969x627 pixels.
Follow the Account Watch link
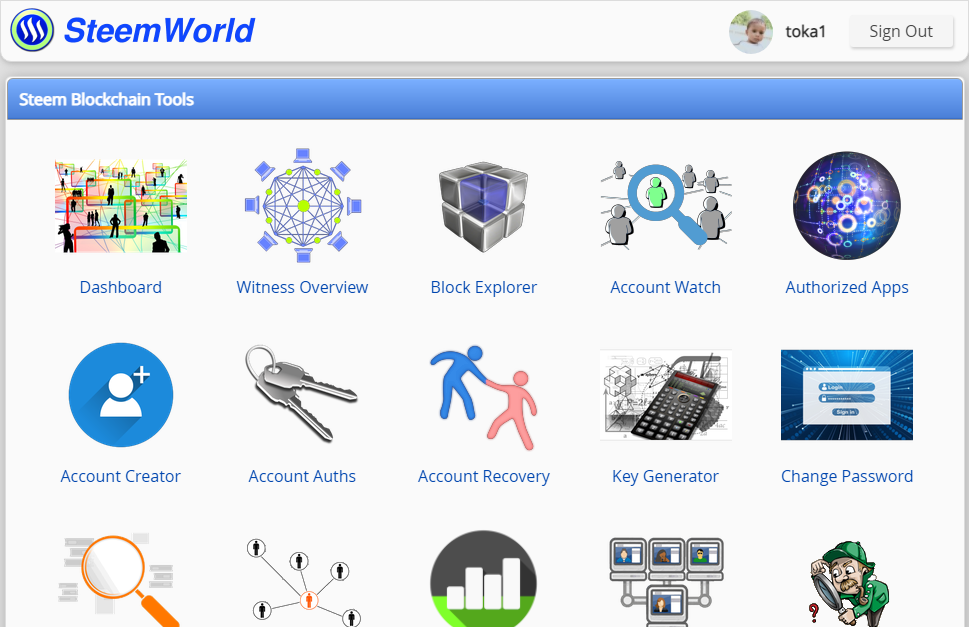click(666, 287)
